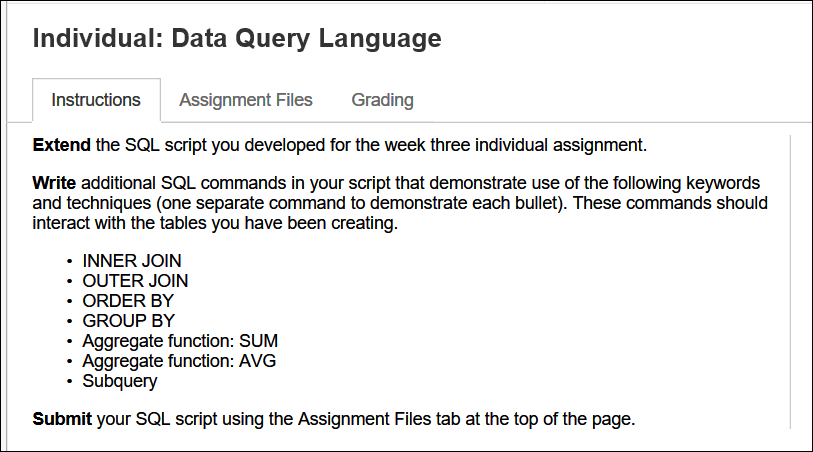Image resolution: width=813 pixels, height=452 pixels.
Task: Click the Subquery bullet item
Action: pyautogui.click(x=120, y=381)
